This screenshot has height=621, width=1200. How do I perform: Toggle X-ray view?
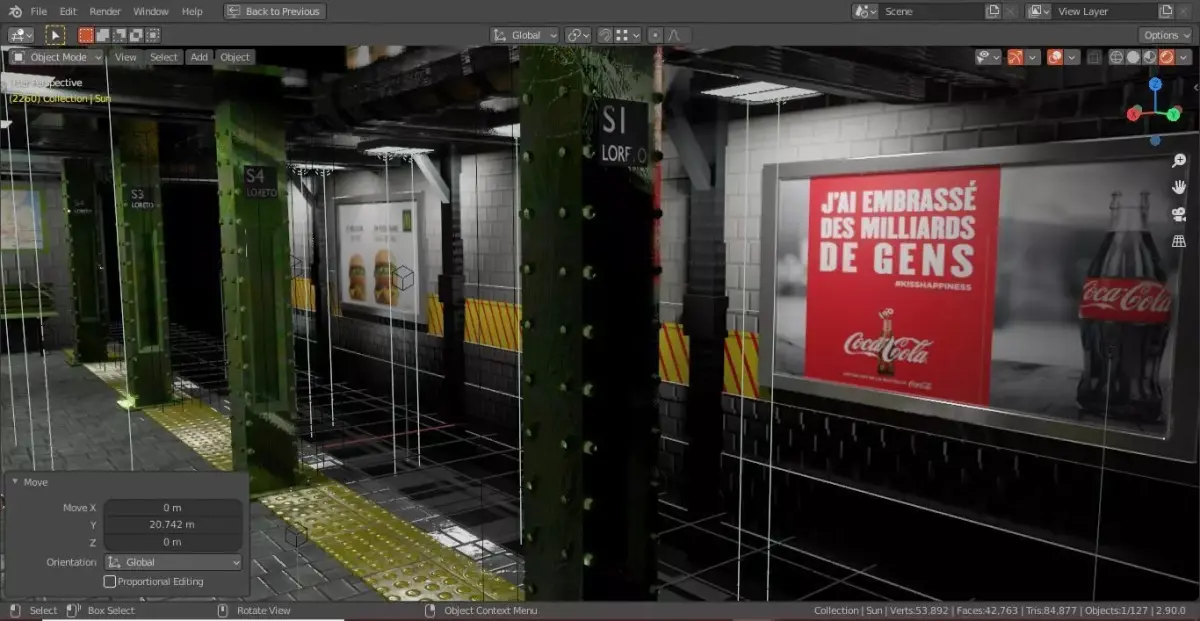coord(1095,57)
